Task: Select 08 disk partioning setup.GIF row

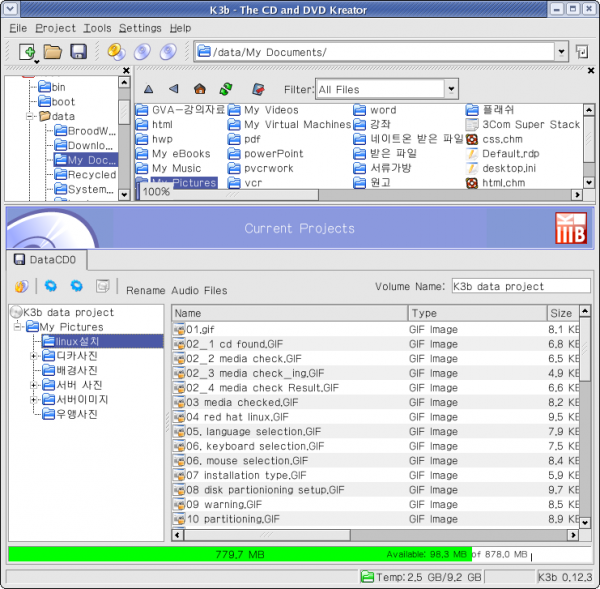Action: (x=376, y=490)
